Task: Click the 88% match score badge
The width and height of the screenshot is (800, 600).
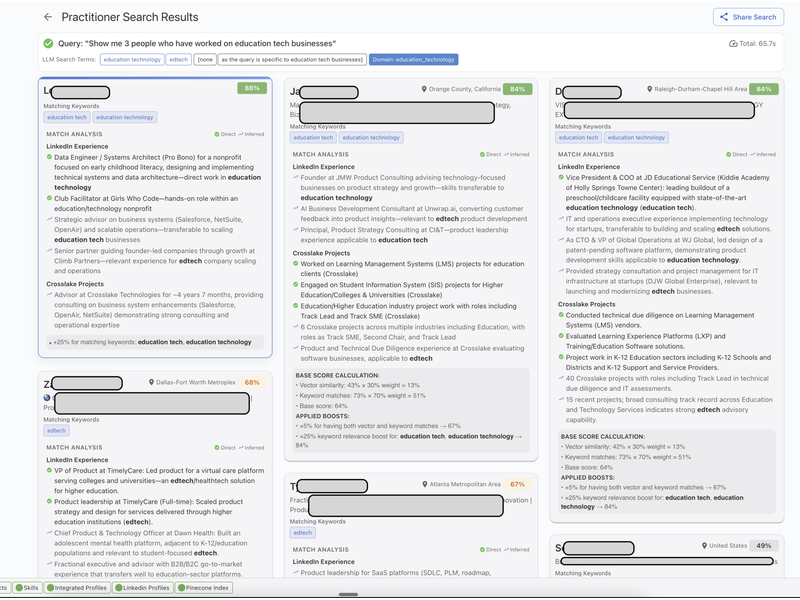Action: coord(254,88)
